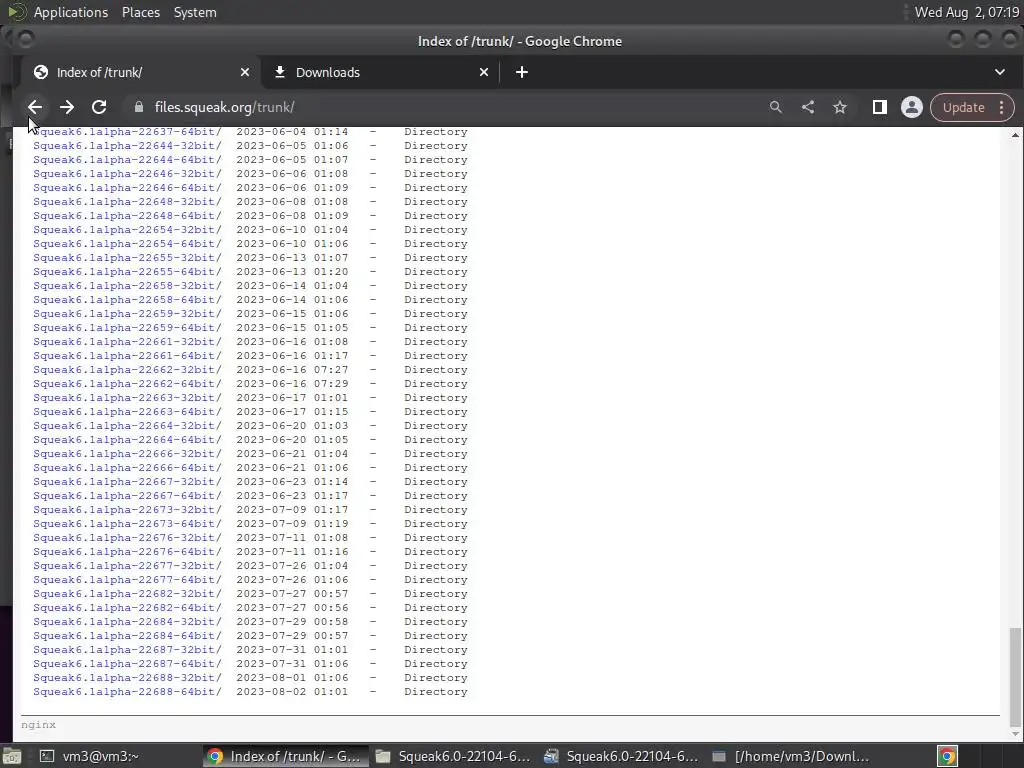
Task: Open Squeak6.1alpha-22688-32bit directory link
Action: (x=127, y=678)
